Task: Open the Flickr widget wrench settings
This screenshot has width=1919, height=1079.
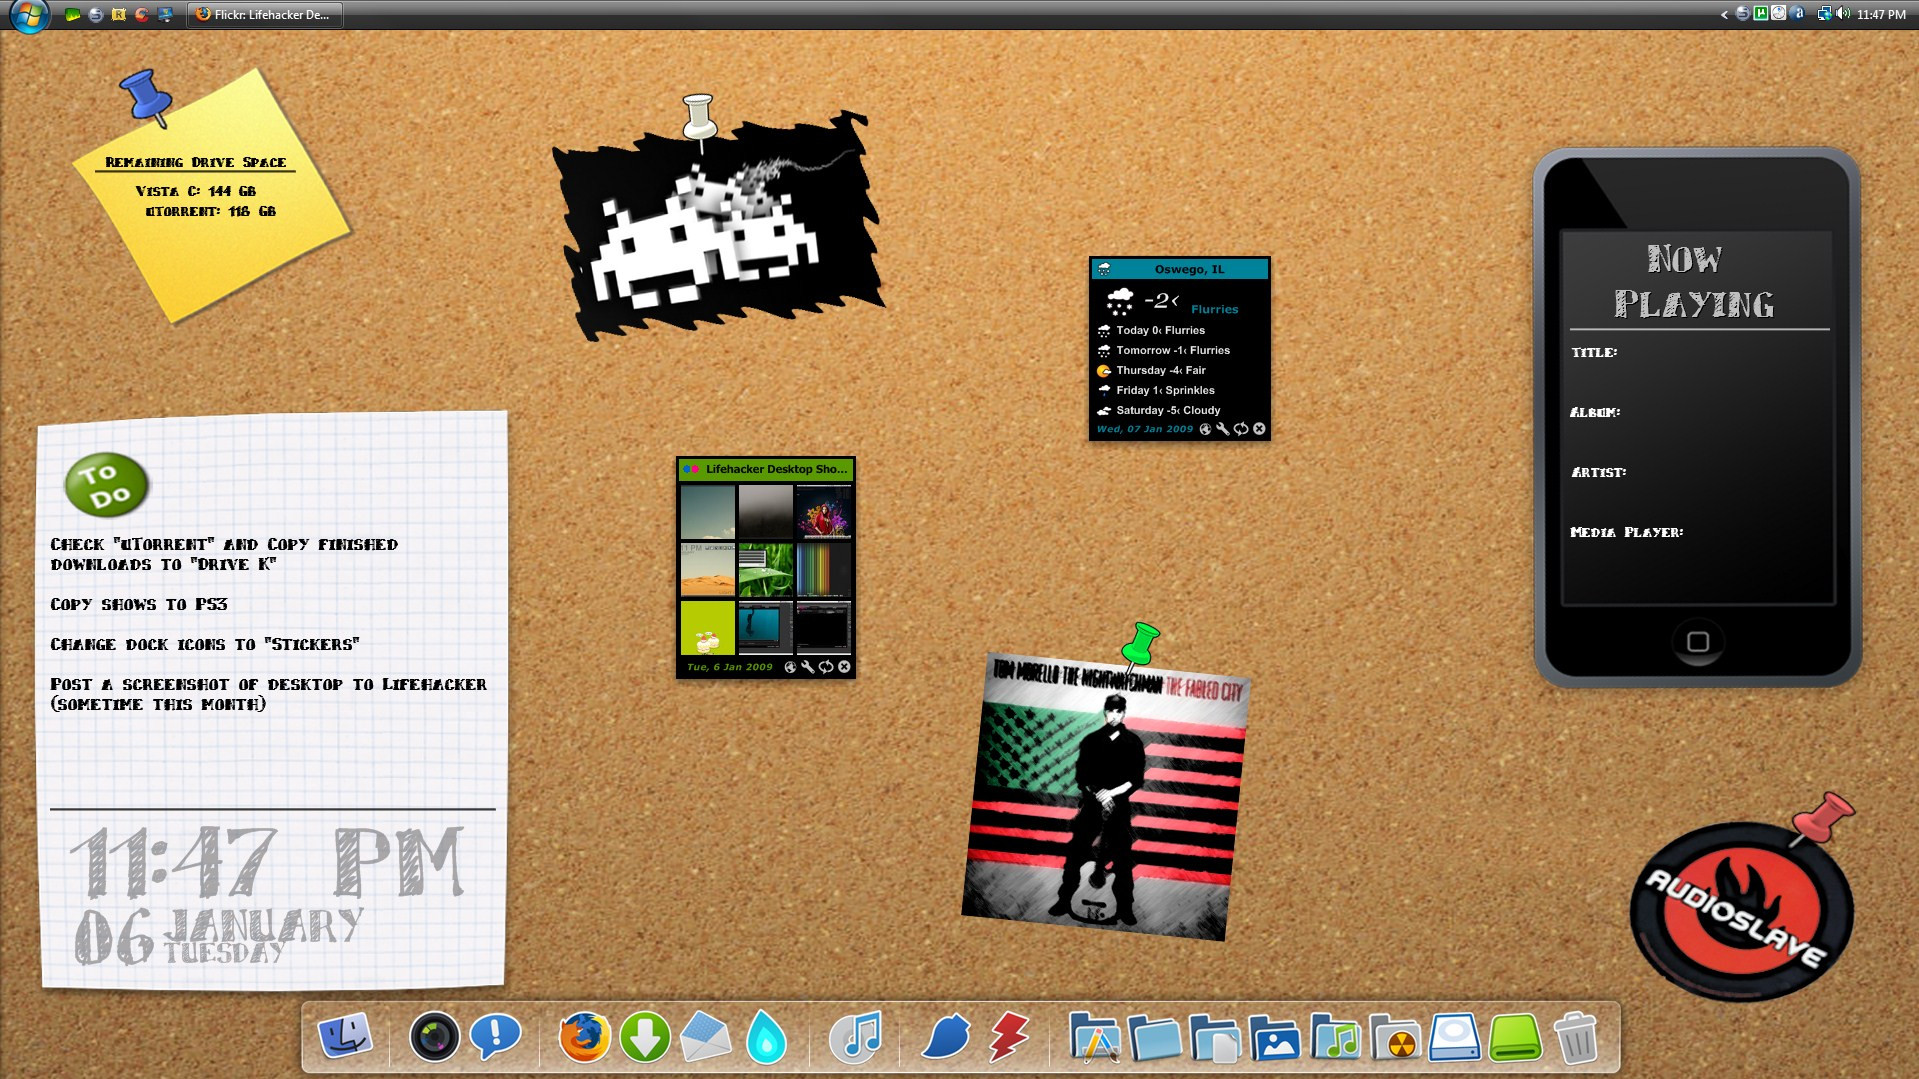Action: point(807,667)
